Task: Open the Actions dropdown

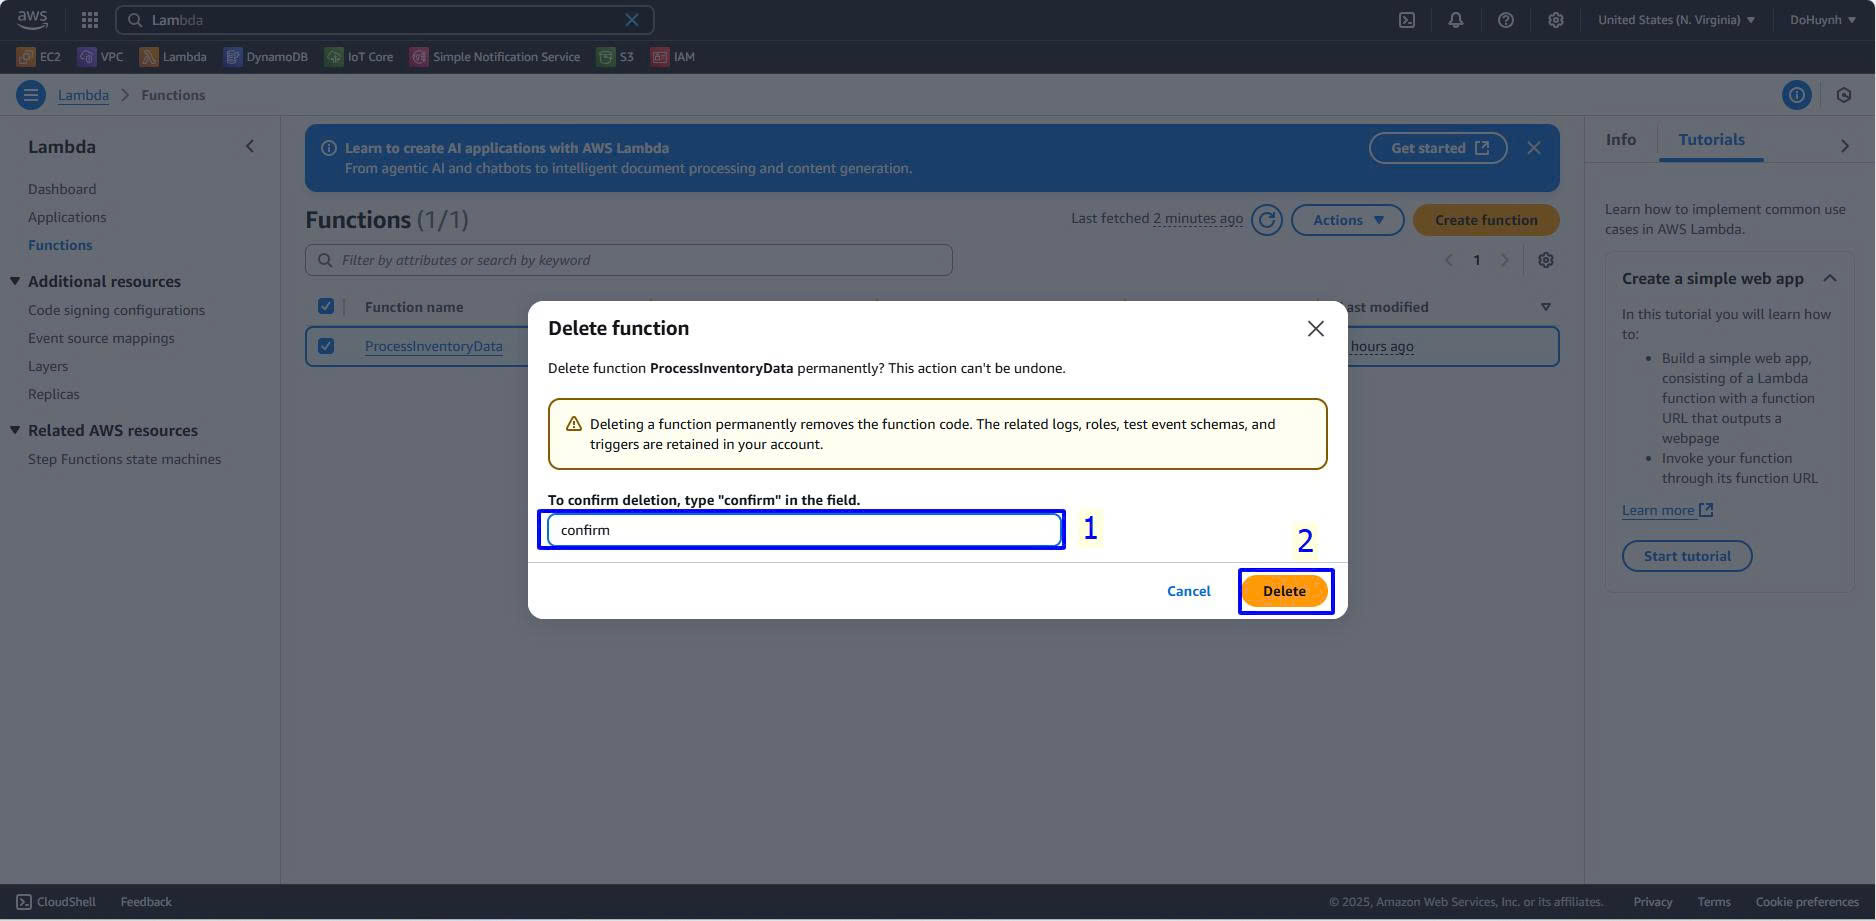Action: 1347,220
